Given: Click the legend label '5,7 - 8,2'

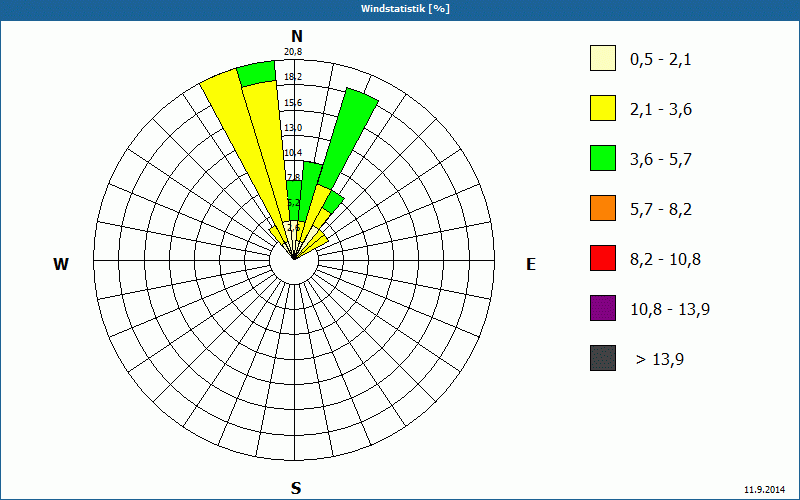Looking at the screenshot, I should point(661,210).
